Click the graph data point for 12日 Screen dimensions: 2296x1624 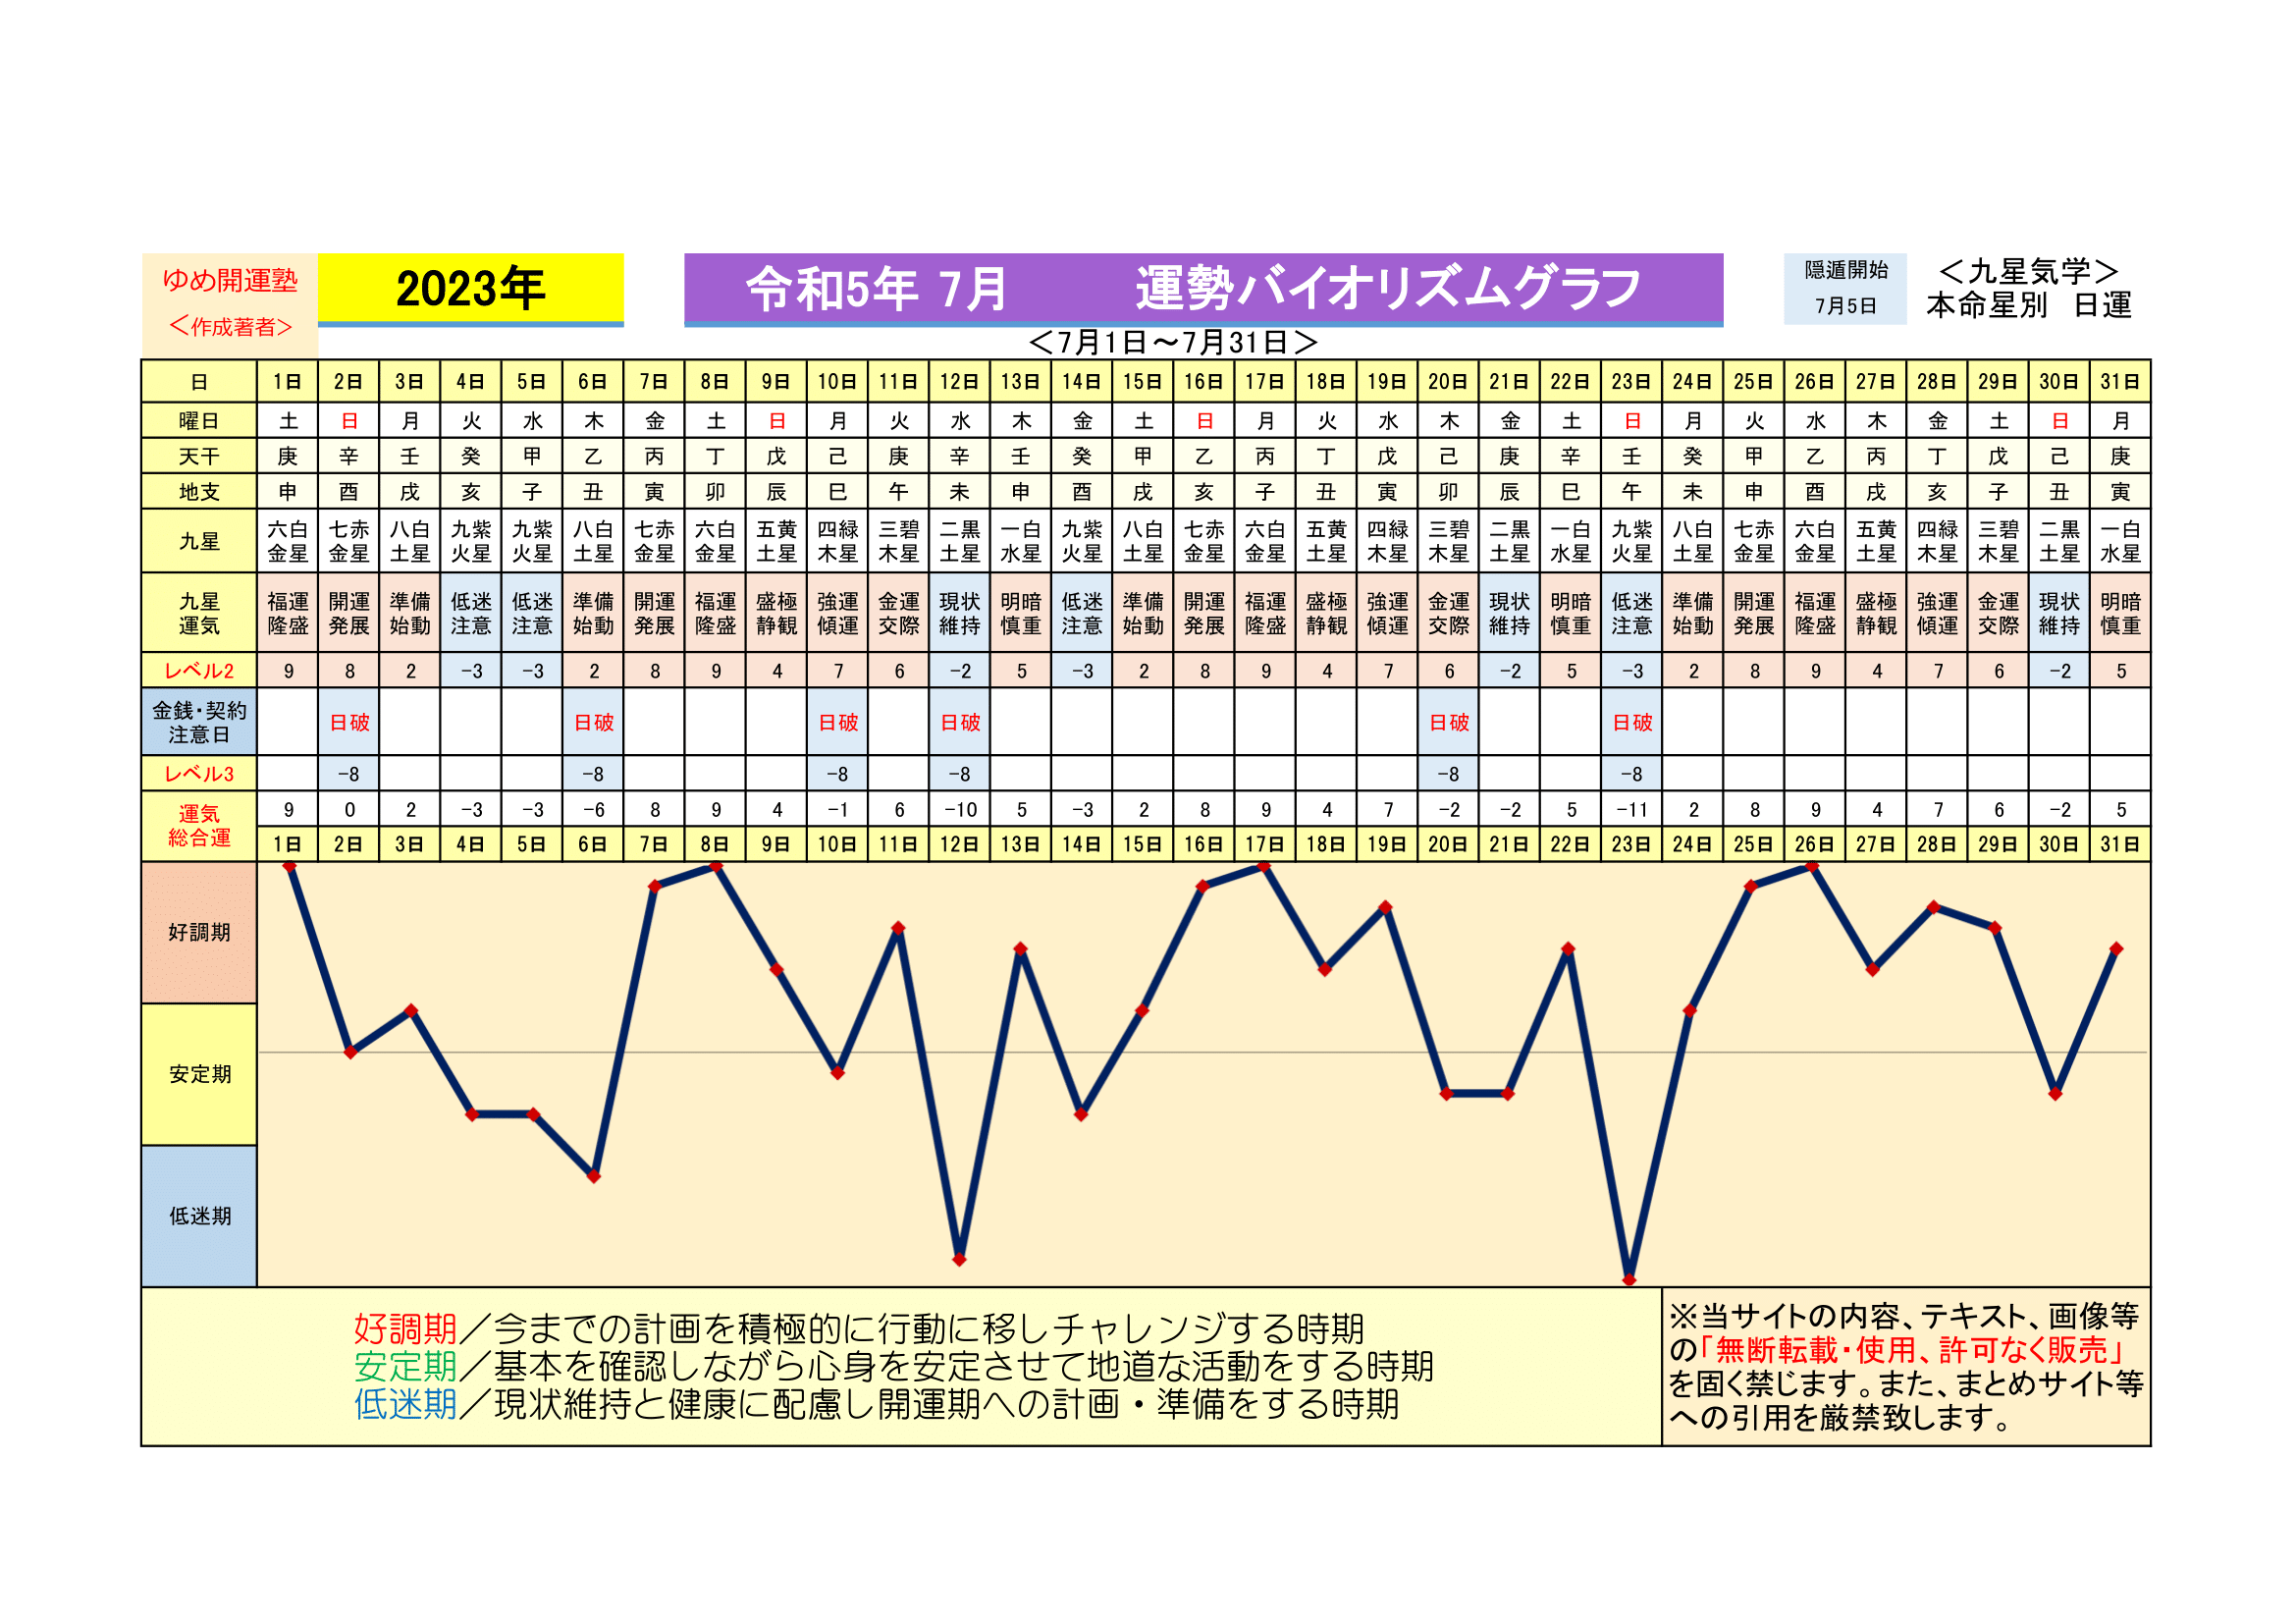(959, 1259)
